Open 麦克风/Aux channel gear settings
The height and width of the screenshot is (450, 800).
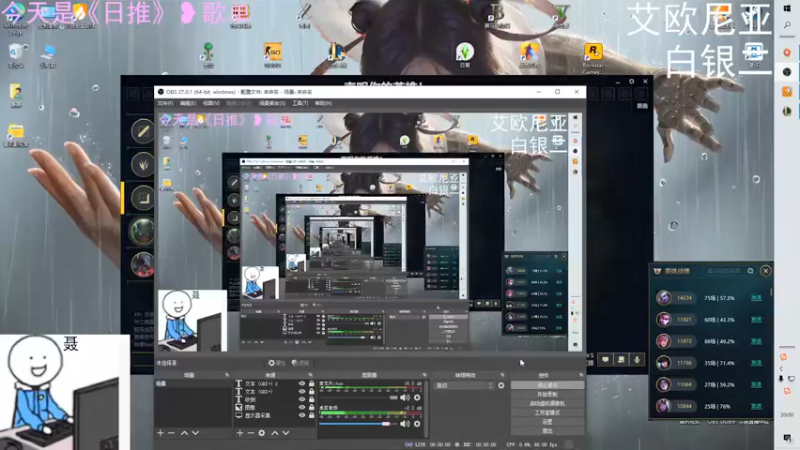coord(417,397)
